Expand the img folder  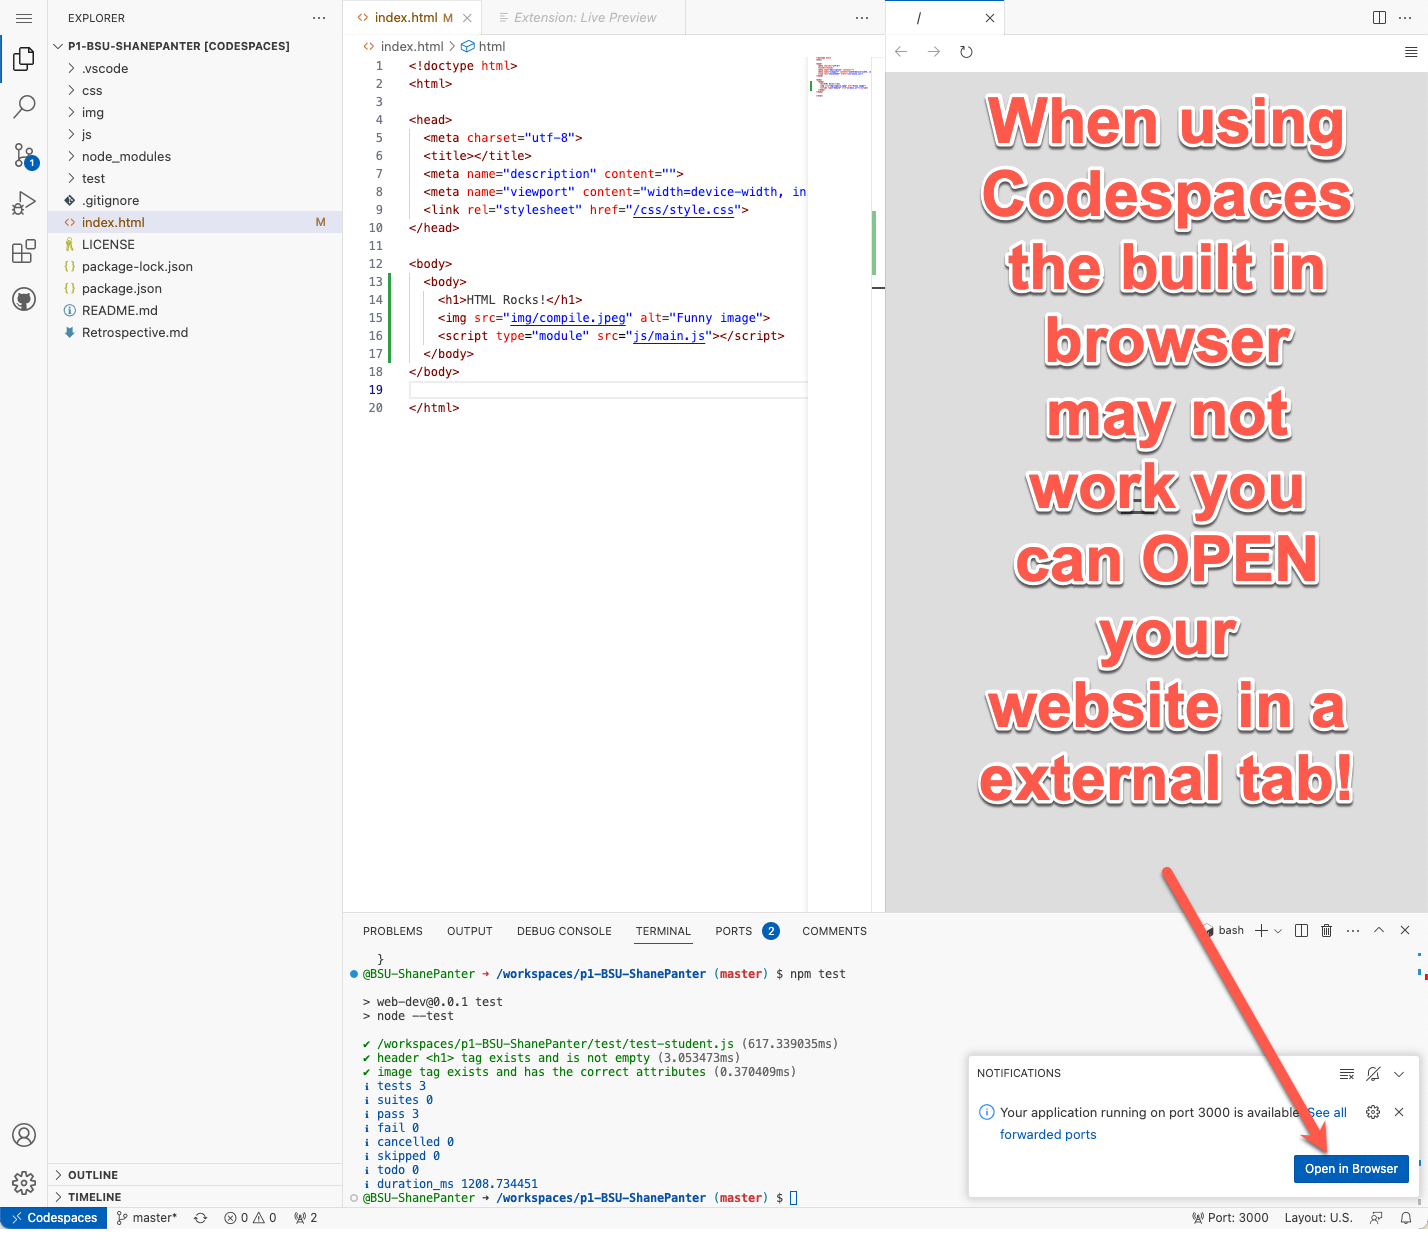(195, 113)
